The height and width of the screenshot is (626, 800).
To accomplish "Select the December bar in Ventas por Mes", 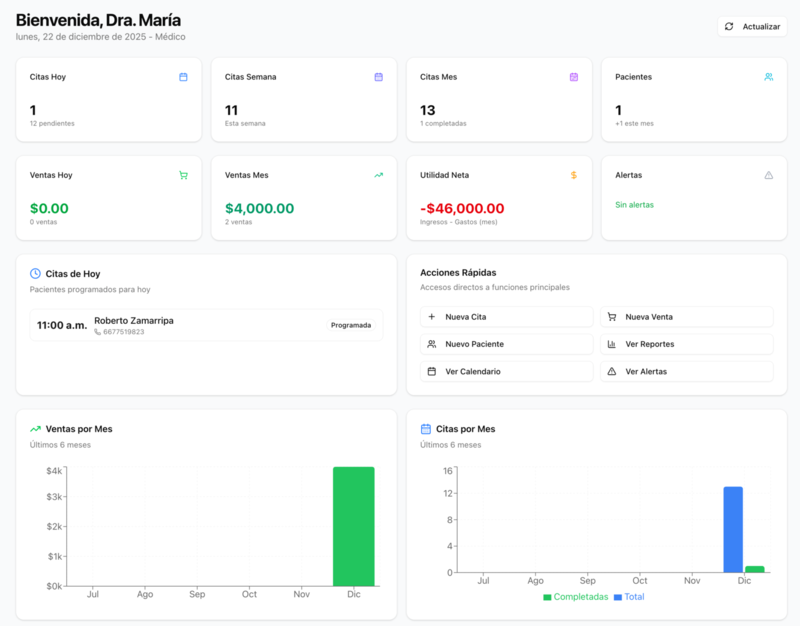I will 352,520.
